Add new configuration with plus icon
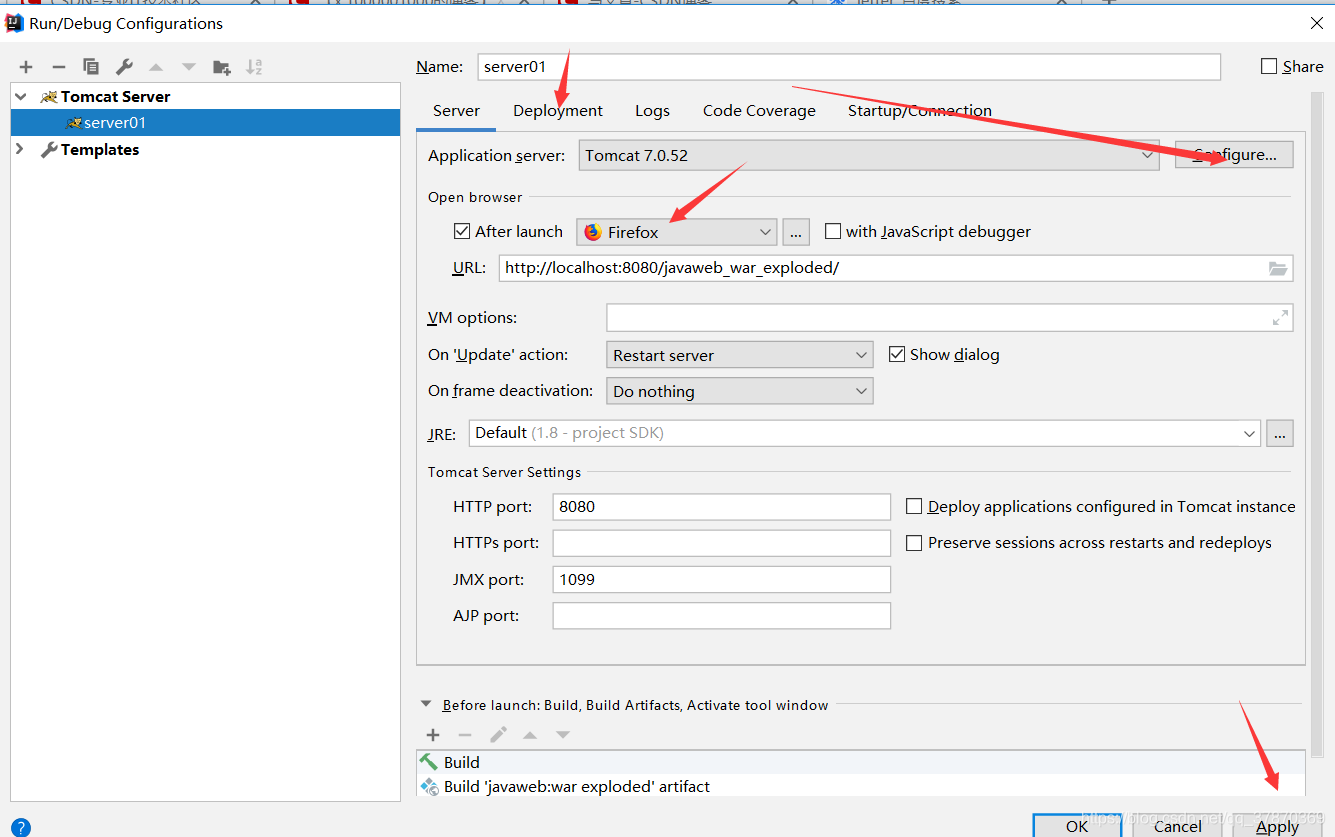The image size is (1335, 837). click(x=26, y=67)
